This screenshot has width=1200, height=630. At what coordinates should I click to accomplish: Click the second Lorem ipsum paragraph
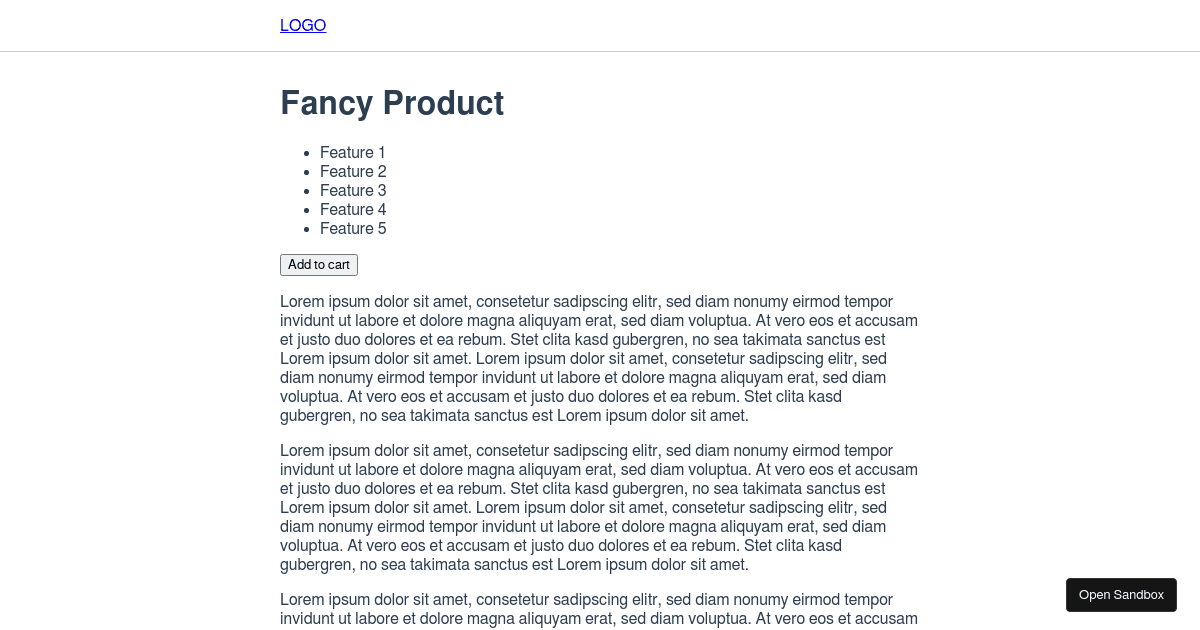(x=598, y=508)
